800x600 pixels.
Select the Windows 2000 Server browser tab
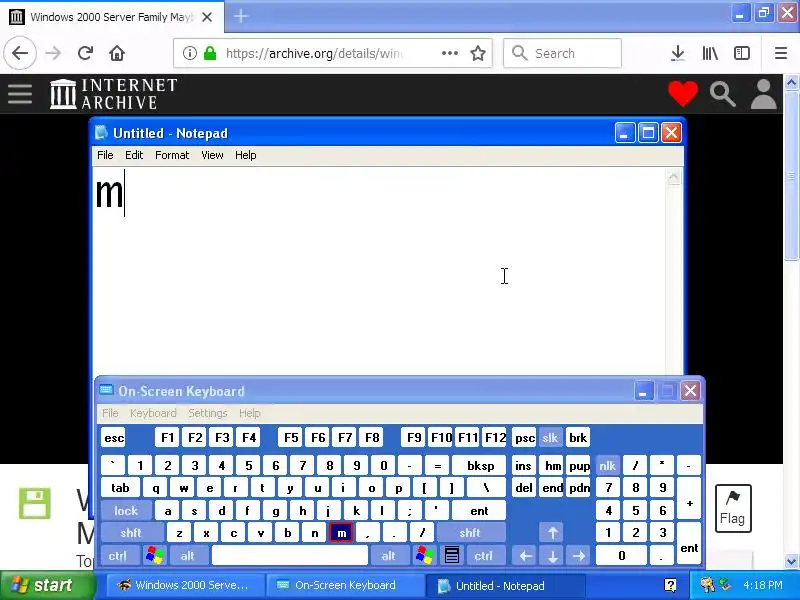coord(111,16)
